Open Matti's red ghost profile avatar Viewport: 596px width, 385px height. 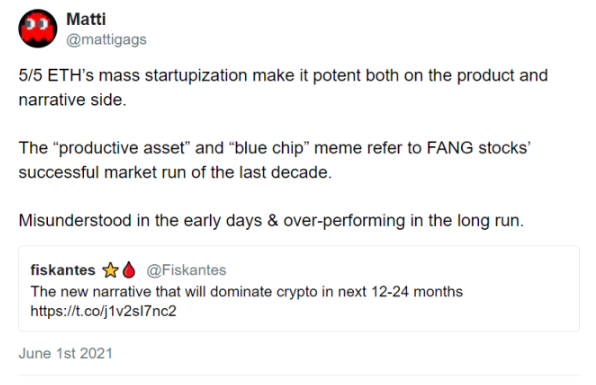[x=38, y=29]
